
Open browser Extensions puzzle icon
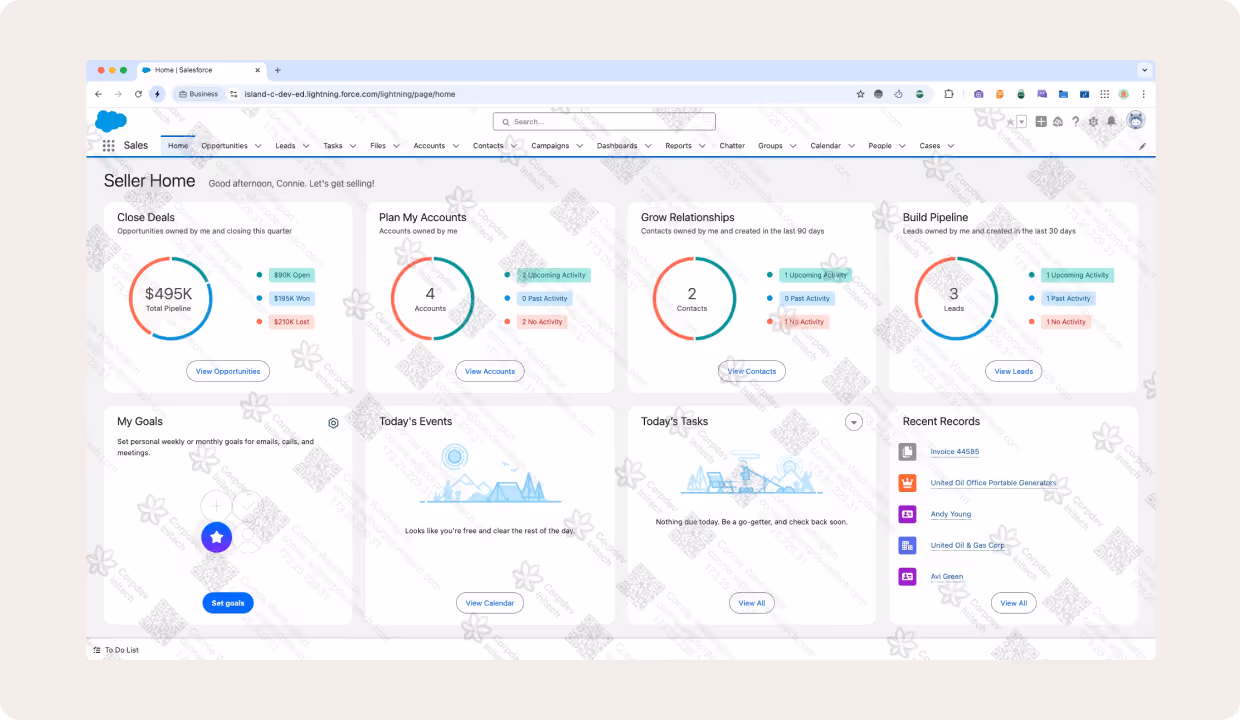pyautogui.click(x=948, y=94)
